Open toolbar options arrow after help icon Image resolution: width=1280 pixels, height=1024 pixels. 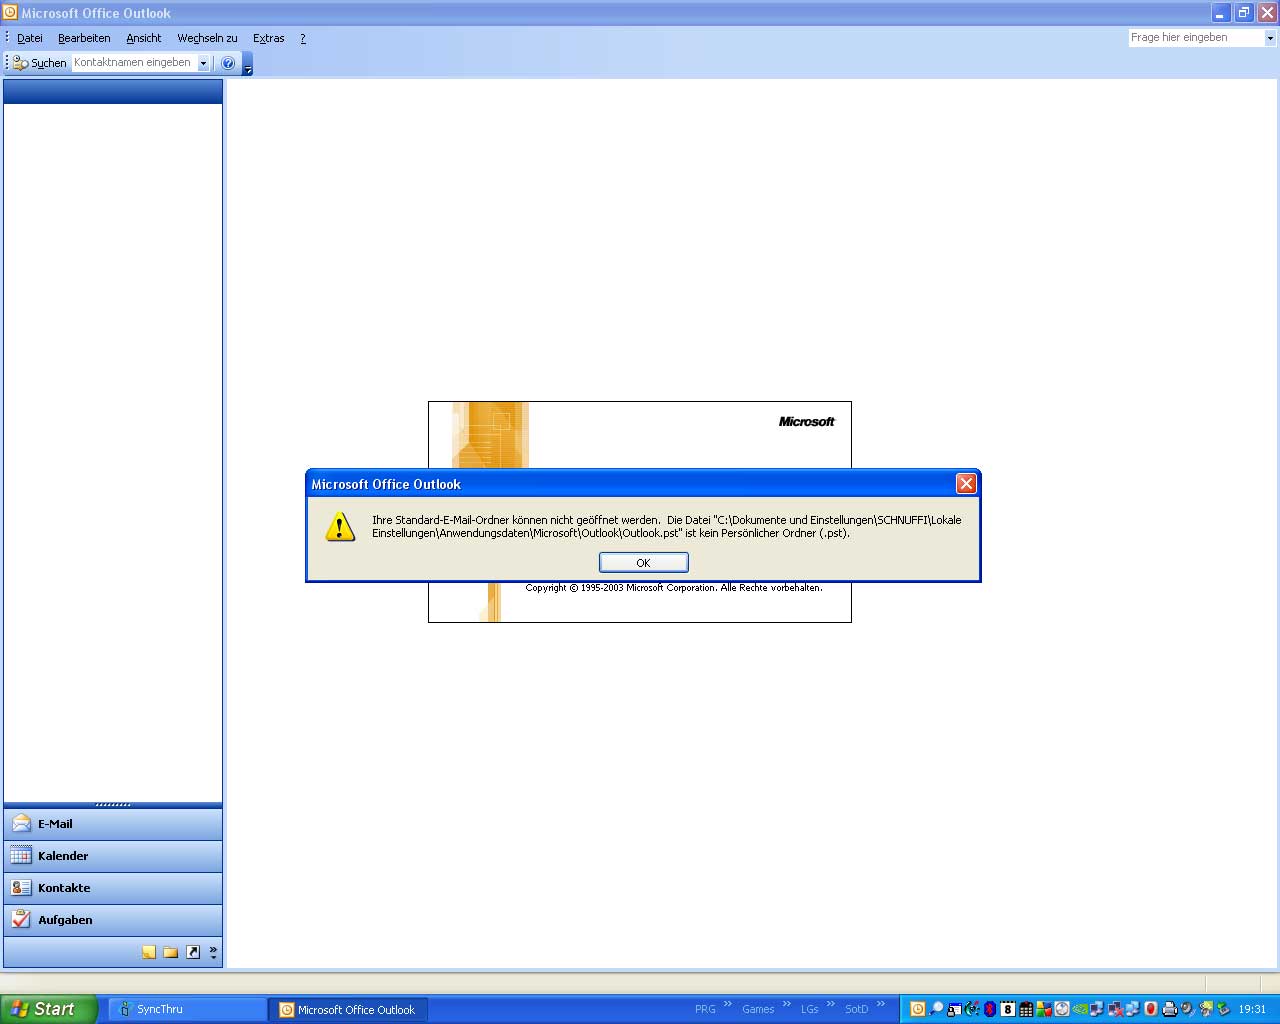pos(248,65)
